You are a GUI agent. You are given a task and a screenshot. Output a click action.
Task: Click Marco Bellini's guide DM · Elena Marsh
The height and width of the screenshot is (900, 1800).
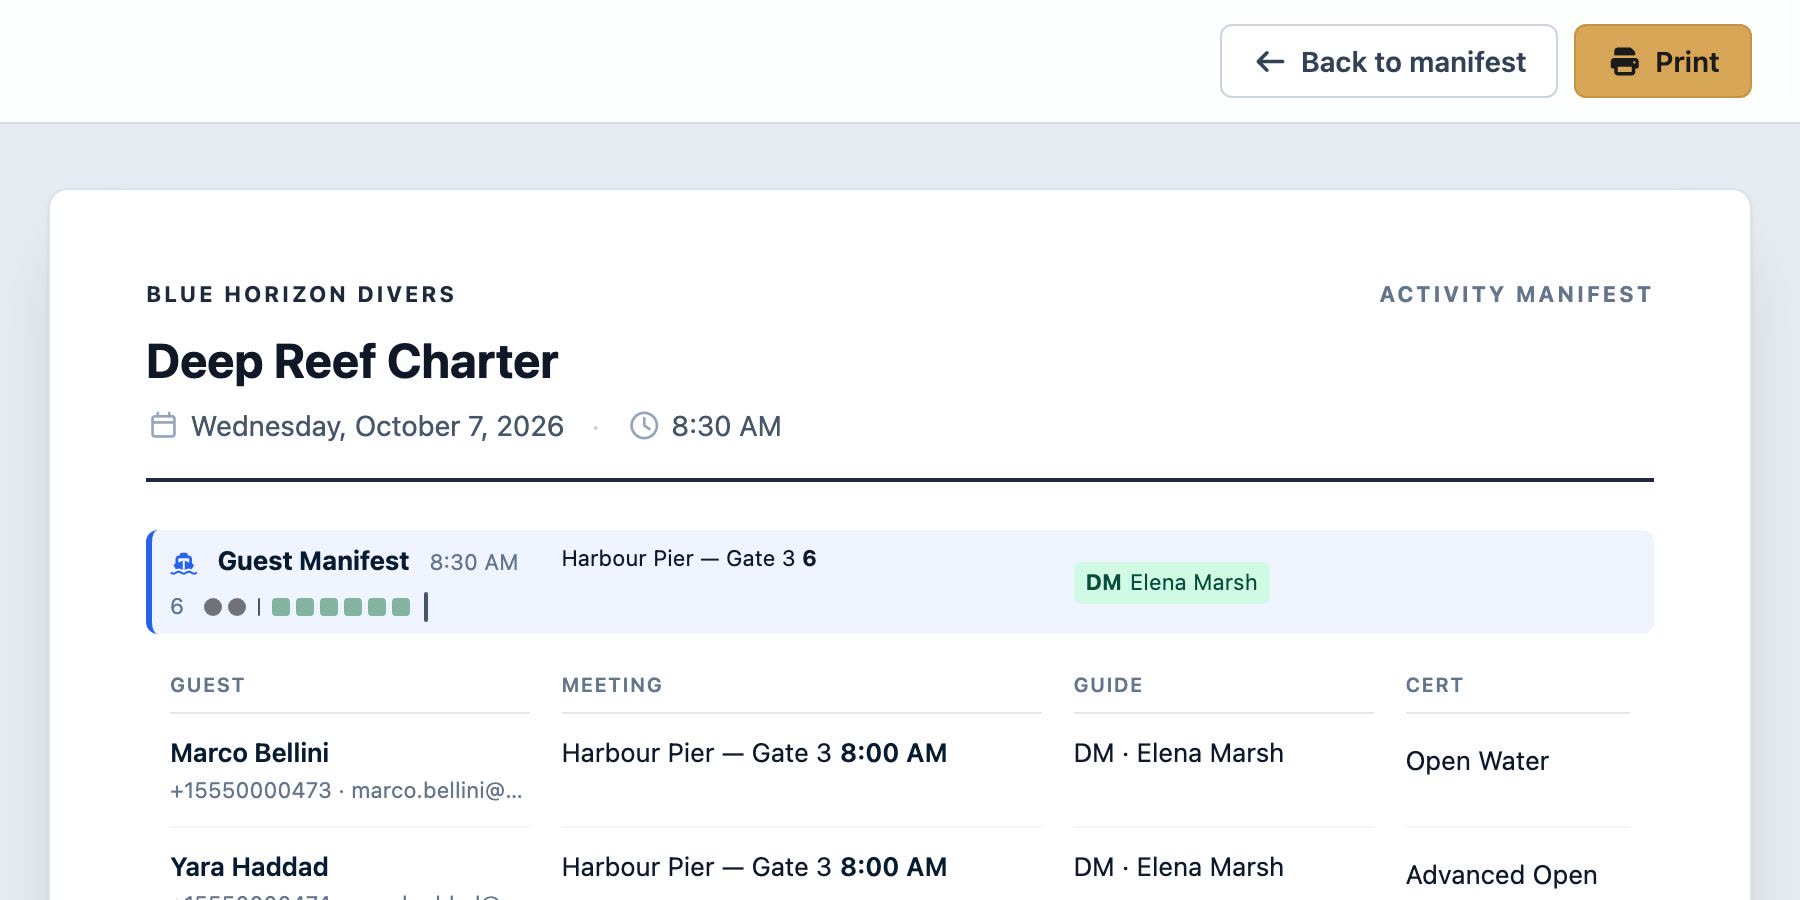pos(1178,753)
